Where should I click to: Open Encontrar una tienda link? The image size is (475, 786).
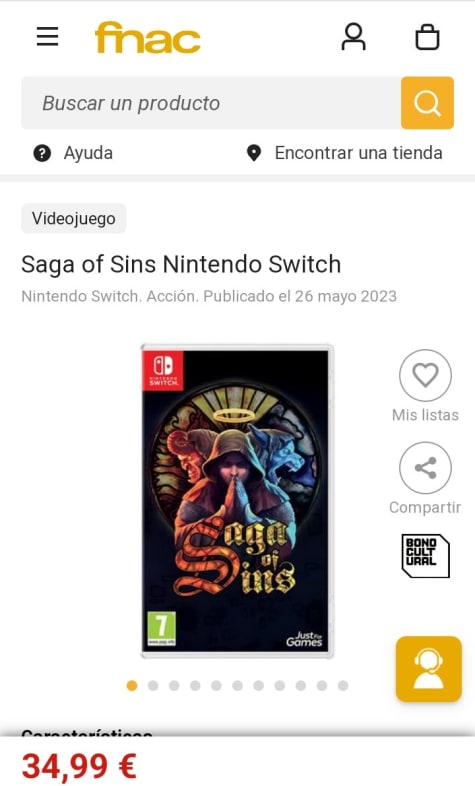(358, 153)
